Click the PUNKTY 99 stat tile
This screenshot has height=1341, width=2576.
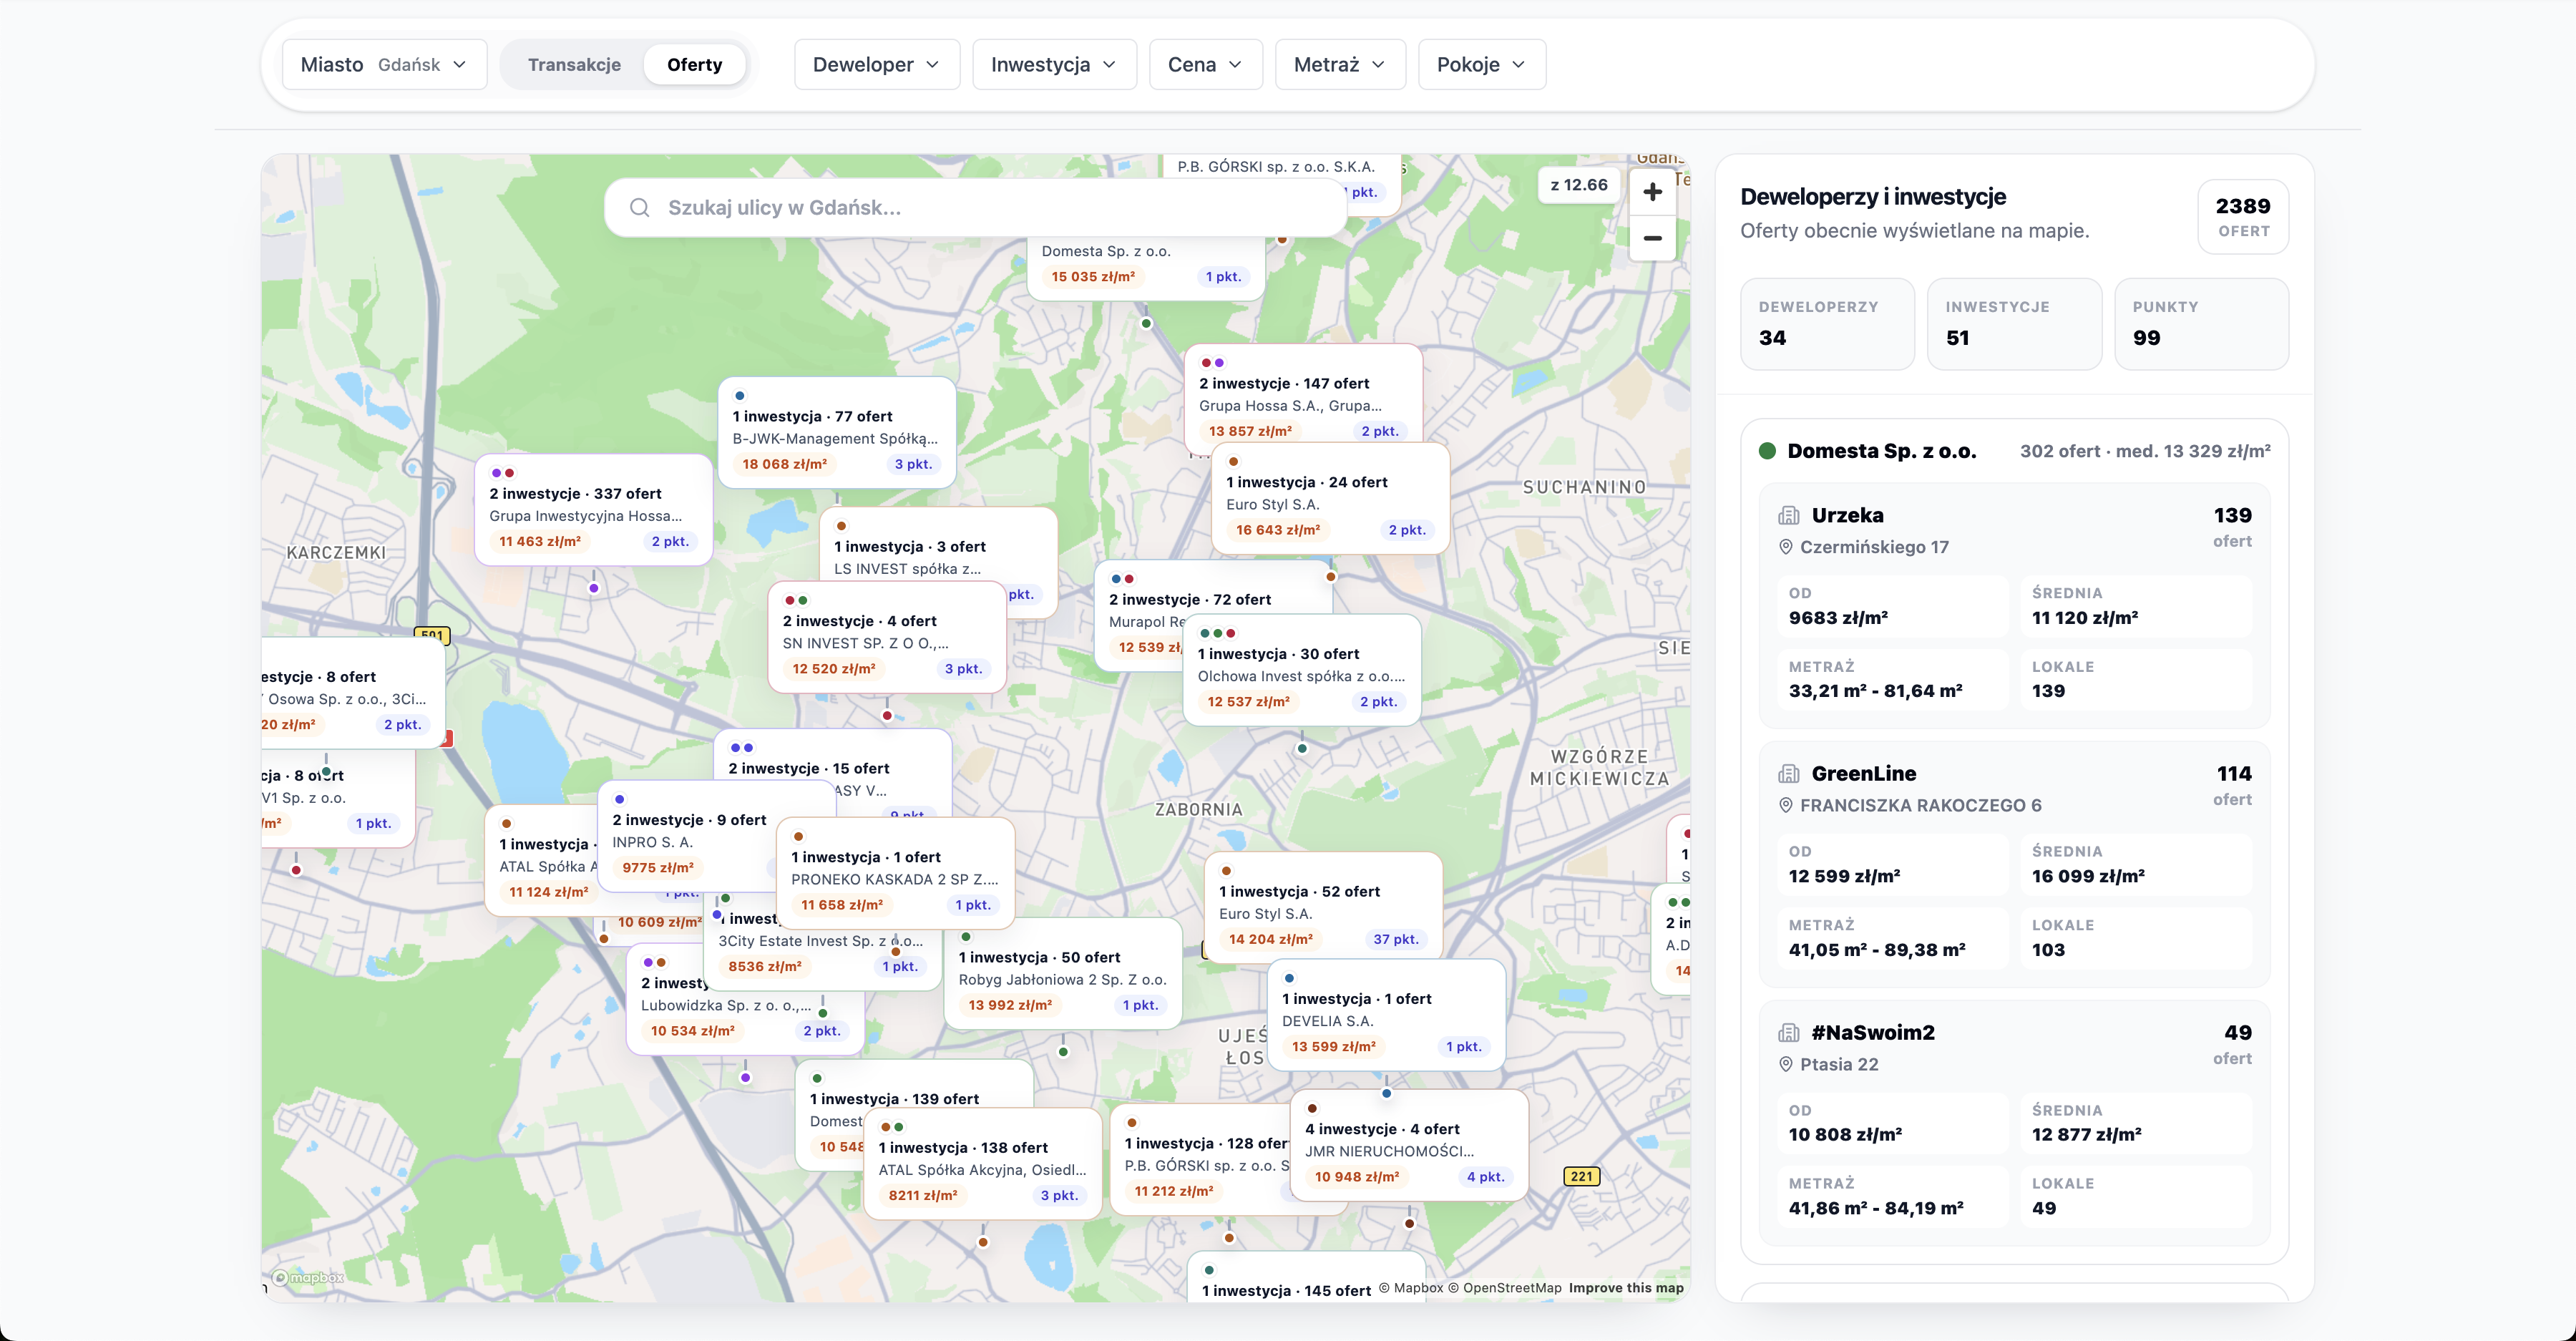2201,324
